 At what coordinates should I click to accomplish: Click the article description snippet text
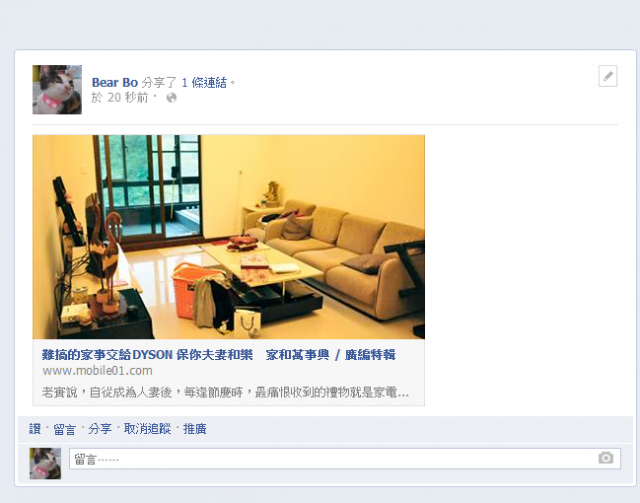pos(225,392)
